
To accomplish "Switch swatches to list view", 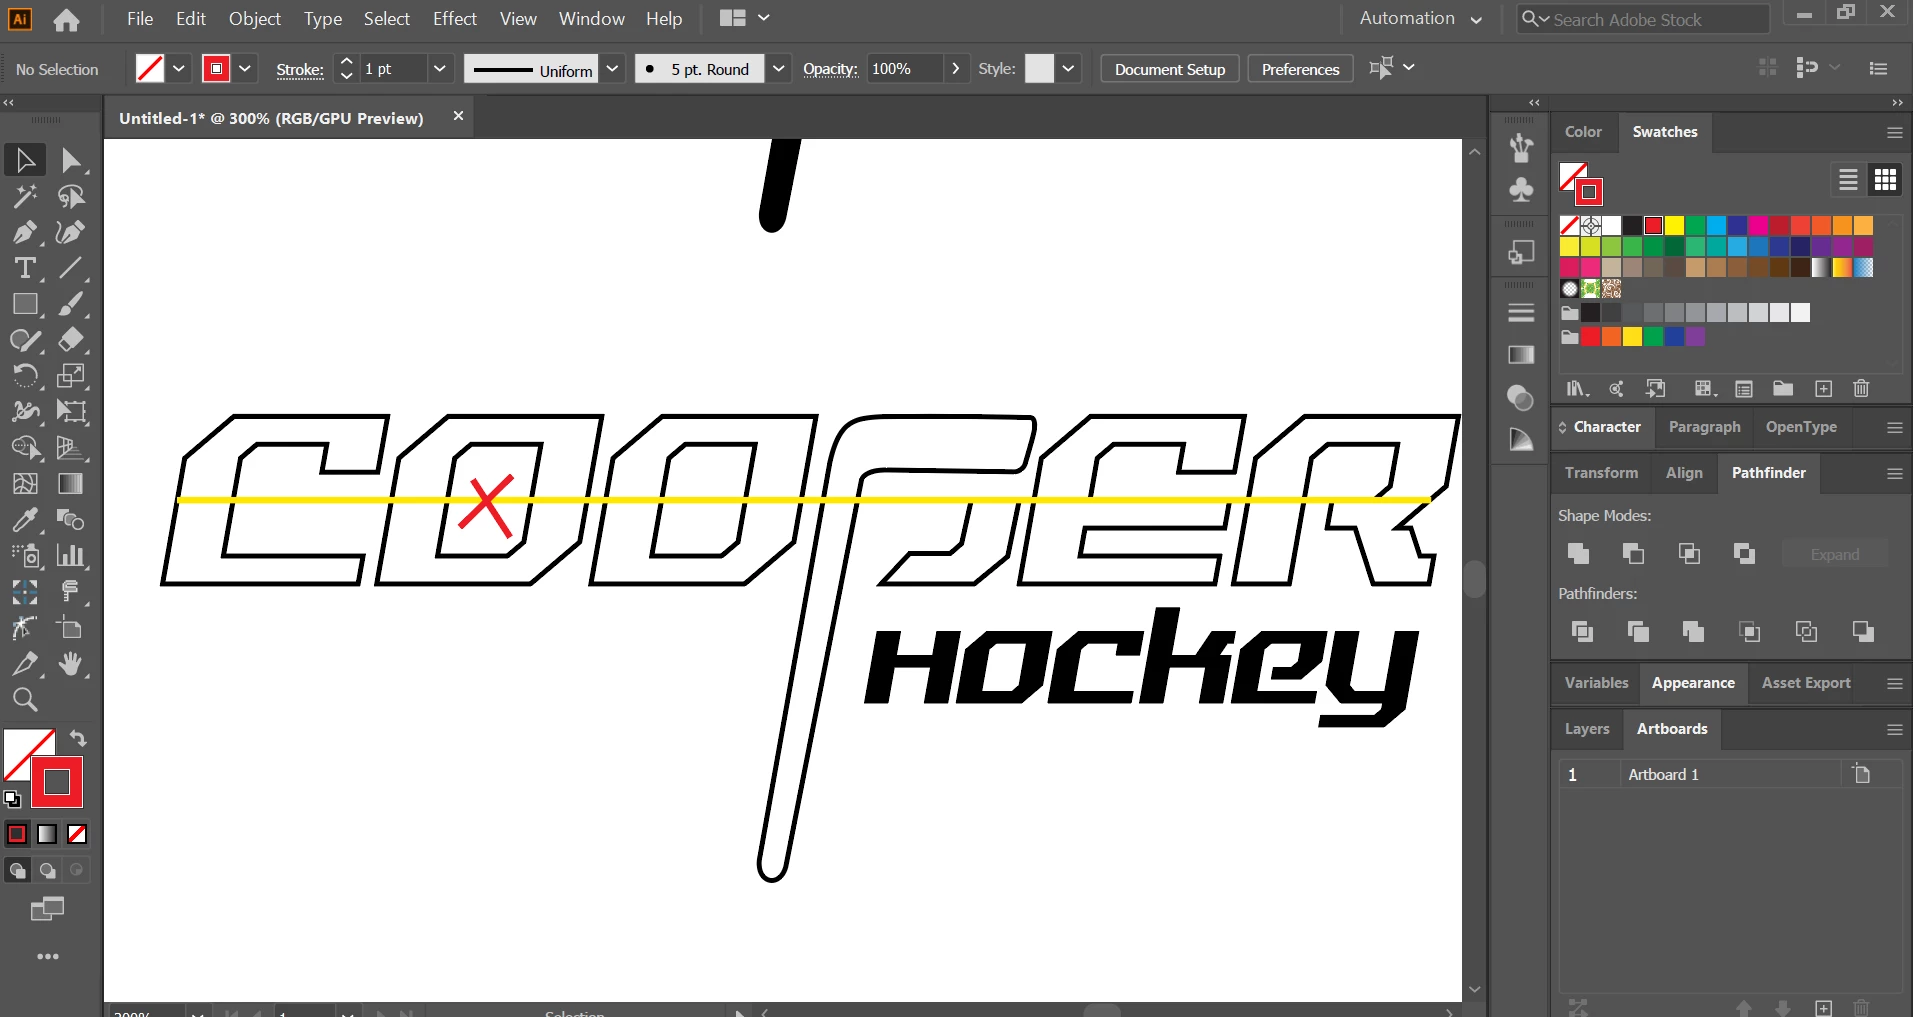I will [1848, 180].
